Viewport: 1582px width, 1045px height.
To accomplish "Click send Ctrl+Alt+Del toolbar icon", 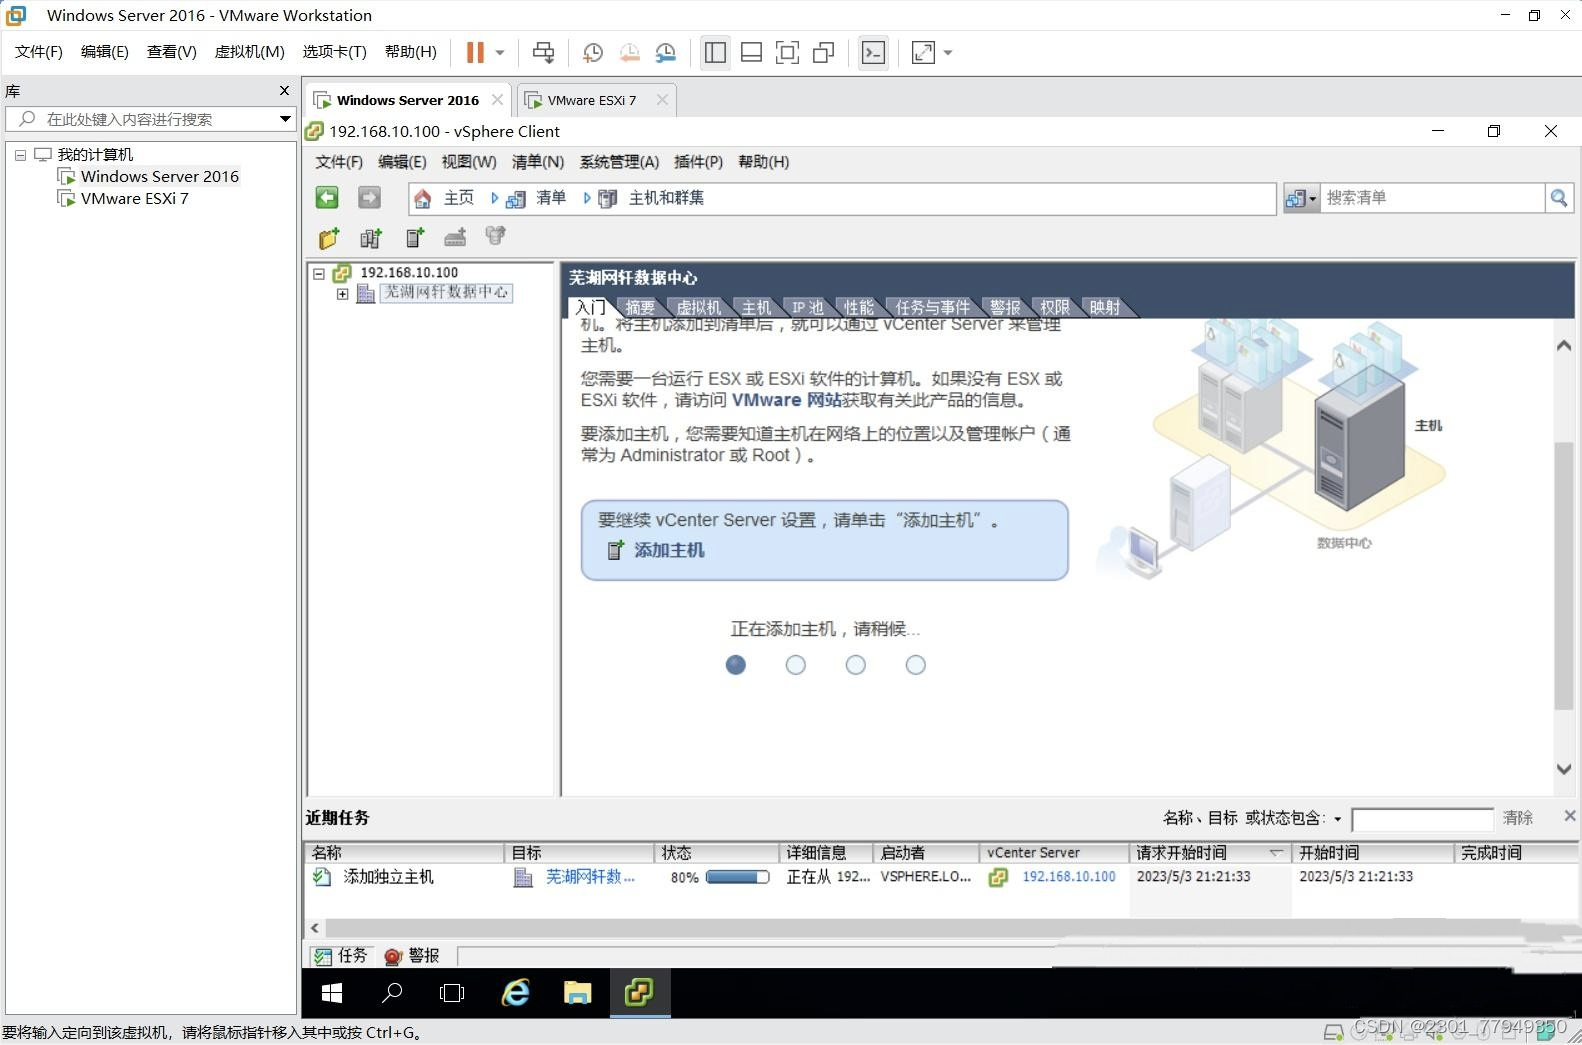I will tap(543, 52).
